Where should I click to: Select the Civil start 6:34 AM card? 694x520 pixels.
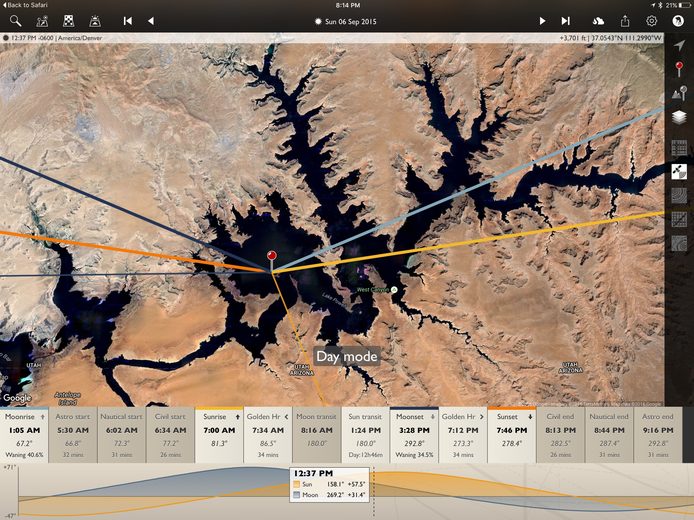170,435
